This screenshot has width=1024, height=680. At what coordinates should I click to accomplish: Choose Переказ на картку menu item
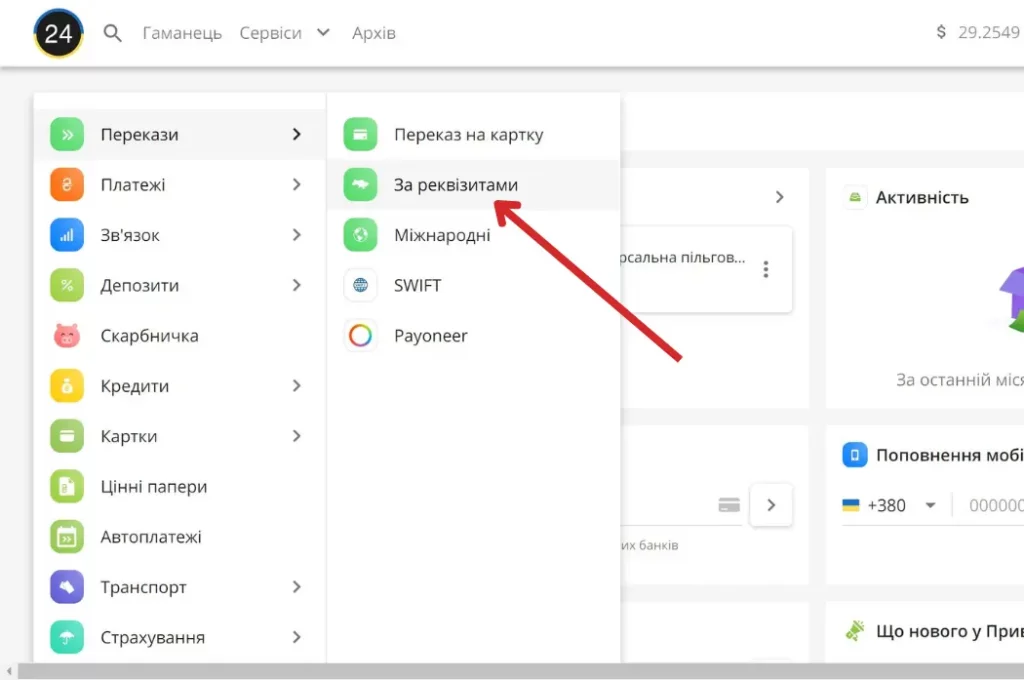pos(468,135)
